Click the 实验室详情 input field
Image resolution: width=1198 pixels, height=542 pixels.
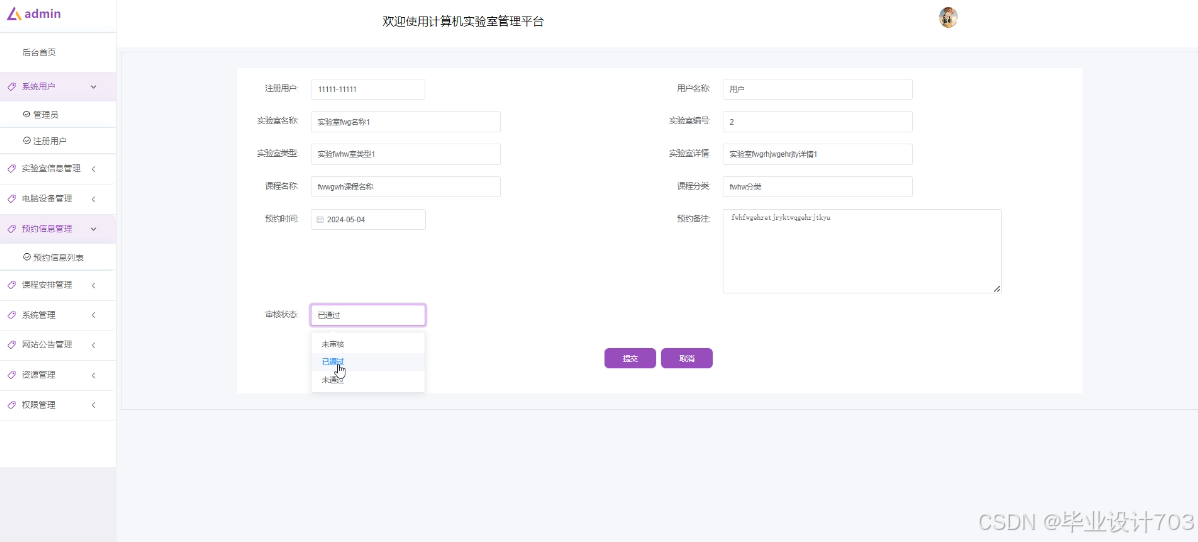coord(818,154)
